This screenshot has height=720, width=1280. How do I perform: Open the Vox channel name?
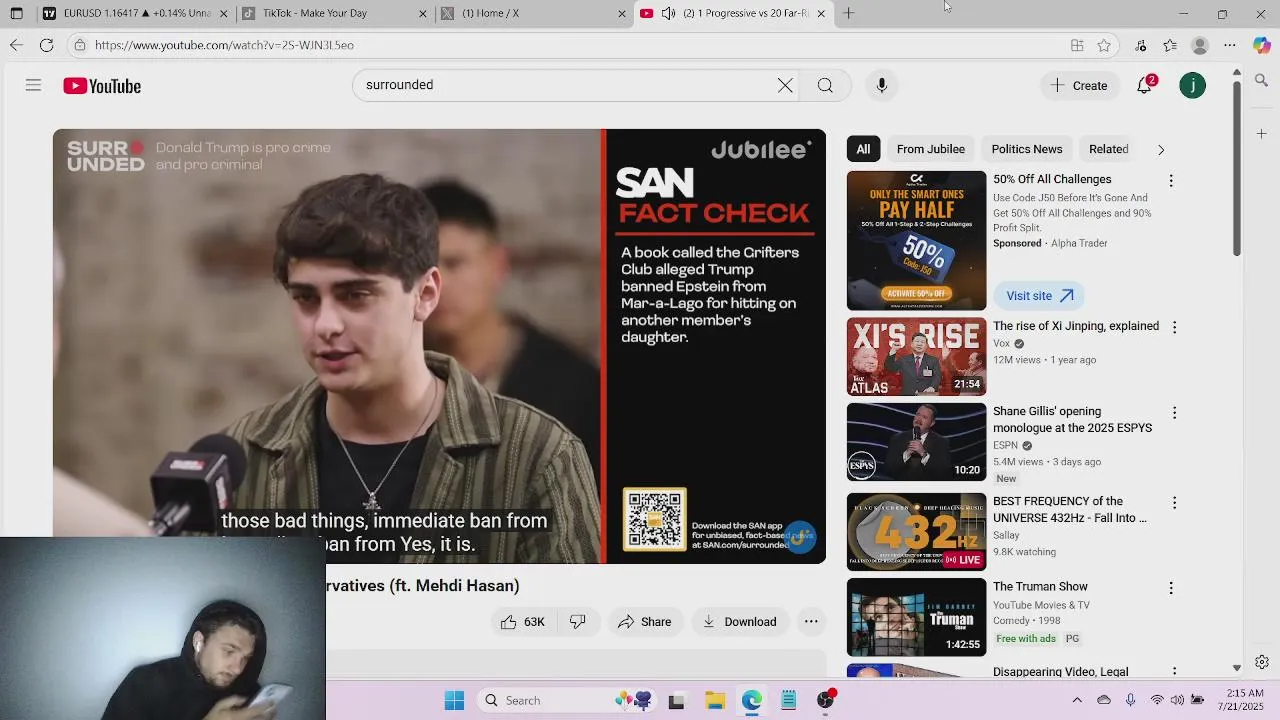(x=1001, y=343)
